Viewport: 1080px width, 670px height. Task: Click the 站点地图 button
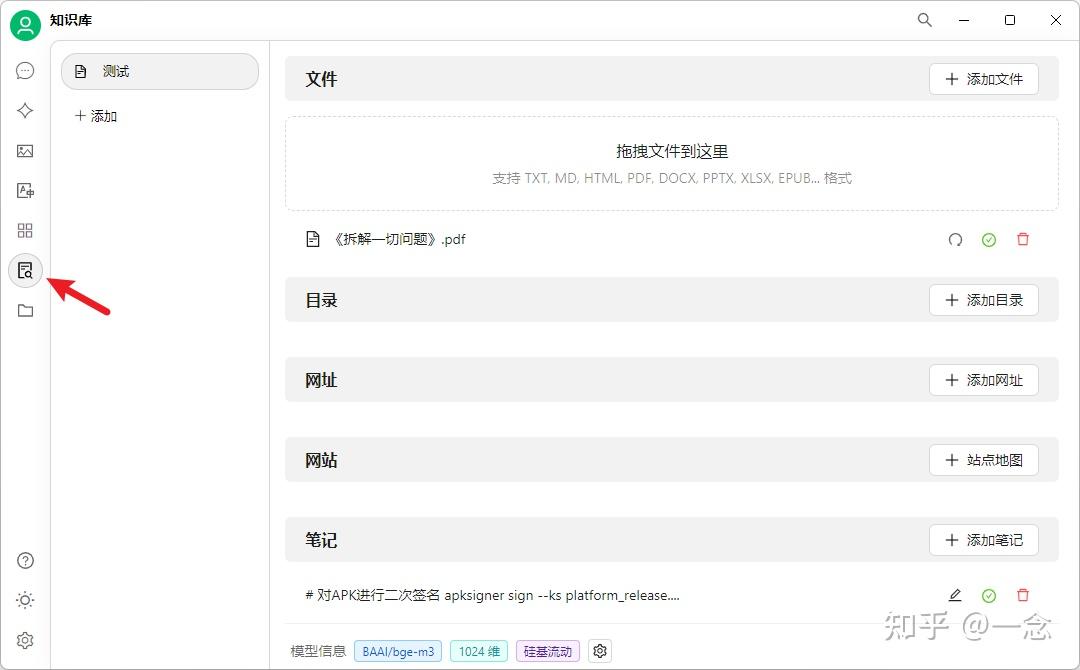984,460
